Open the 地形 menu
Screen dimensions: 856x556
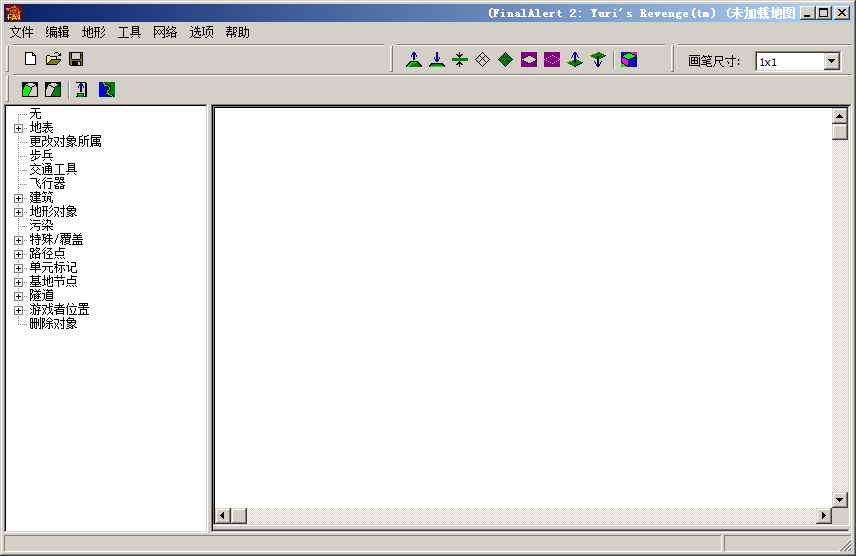93,32
